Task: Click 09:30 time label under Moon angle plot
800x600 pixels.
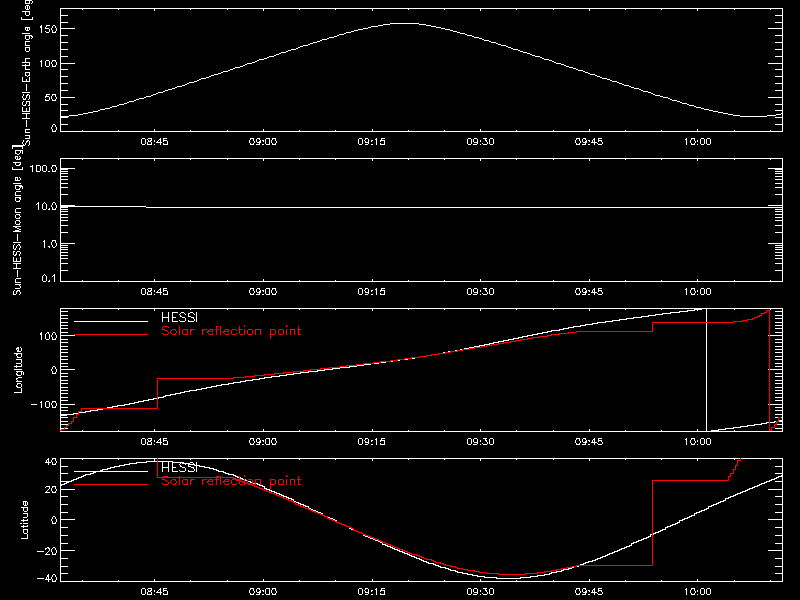Action: click(x=480, y=292)
